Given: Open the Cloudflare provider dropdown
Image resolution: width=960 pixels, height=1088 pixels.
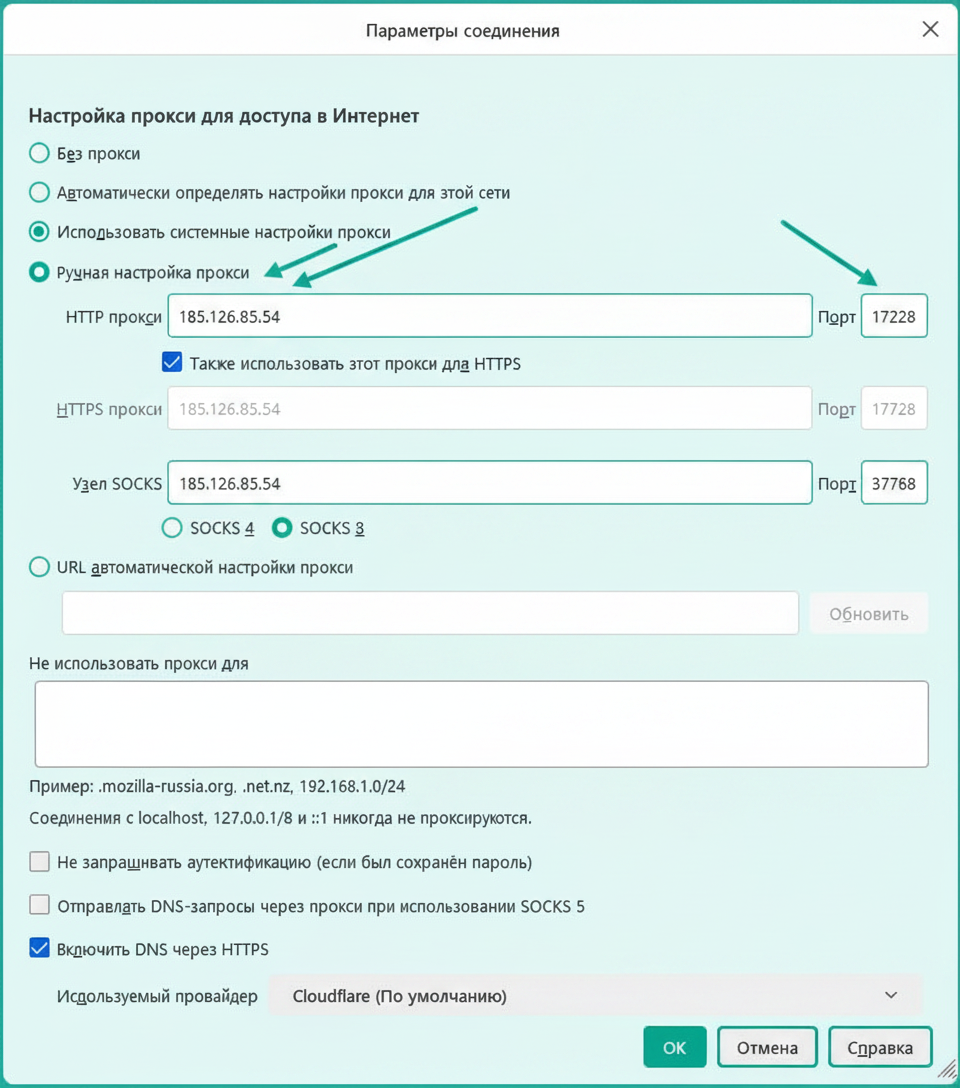Looking at the screenshot, I should click(596, 996).
